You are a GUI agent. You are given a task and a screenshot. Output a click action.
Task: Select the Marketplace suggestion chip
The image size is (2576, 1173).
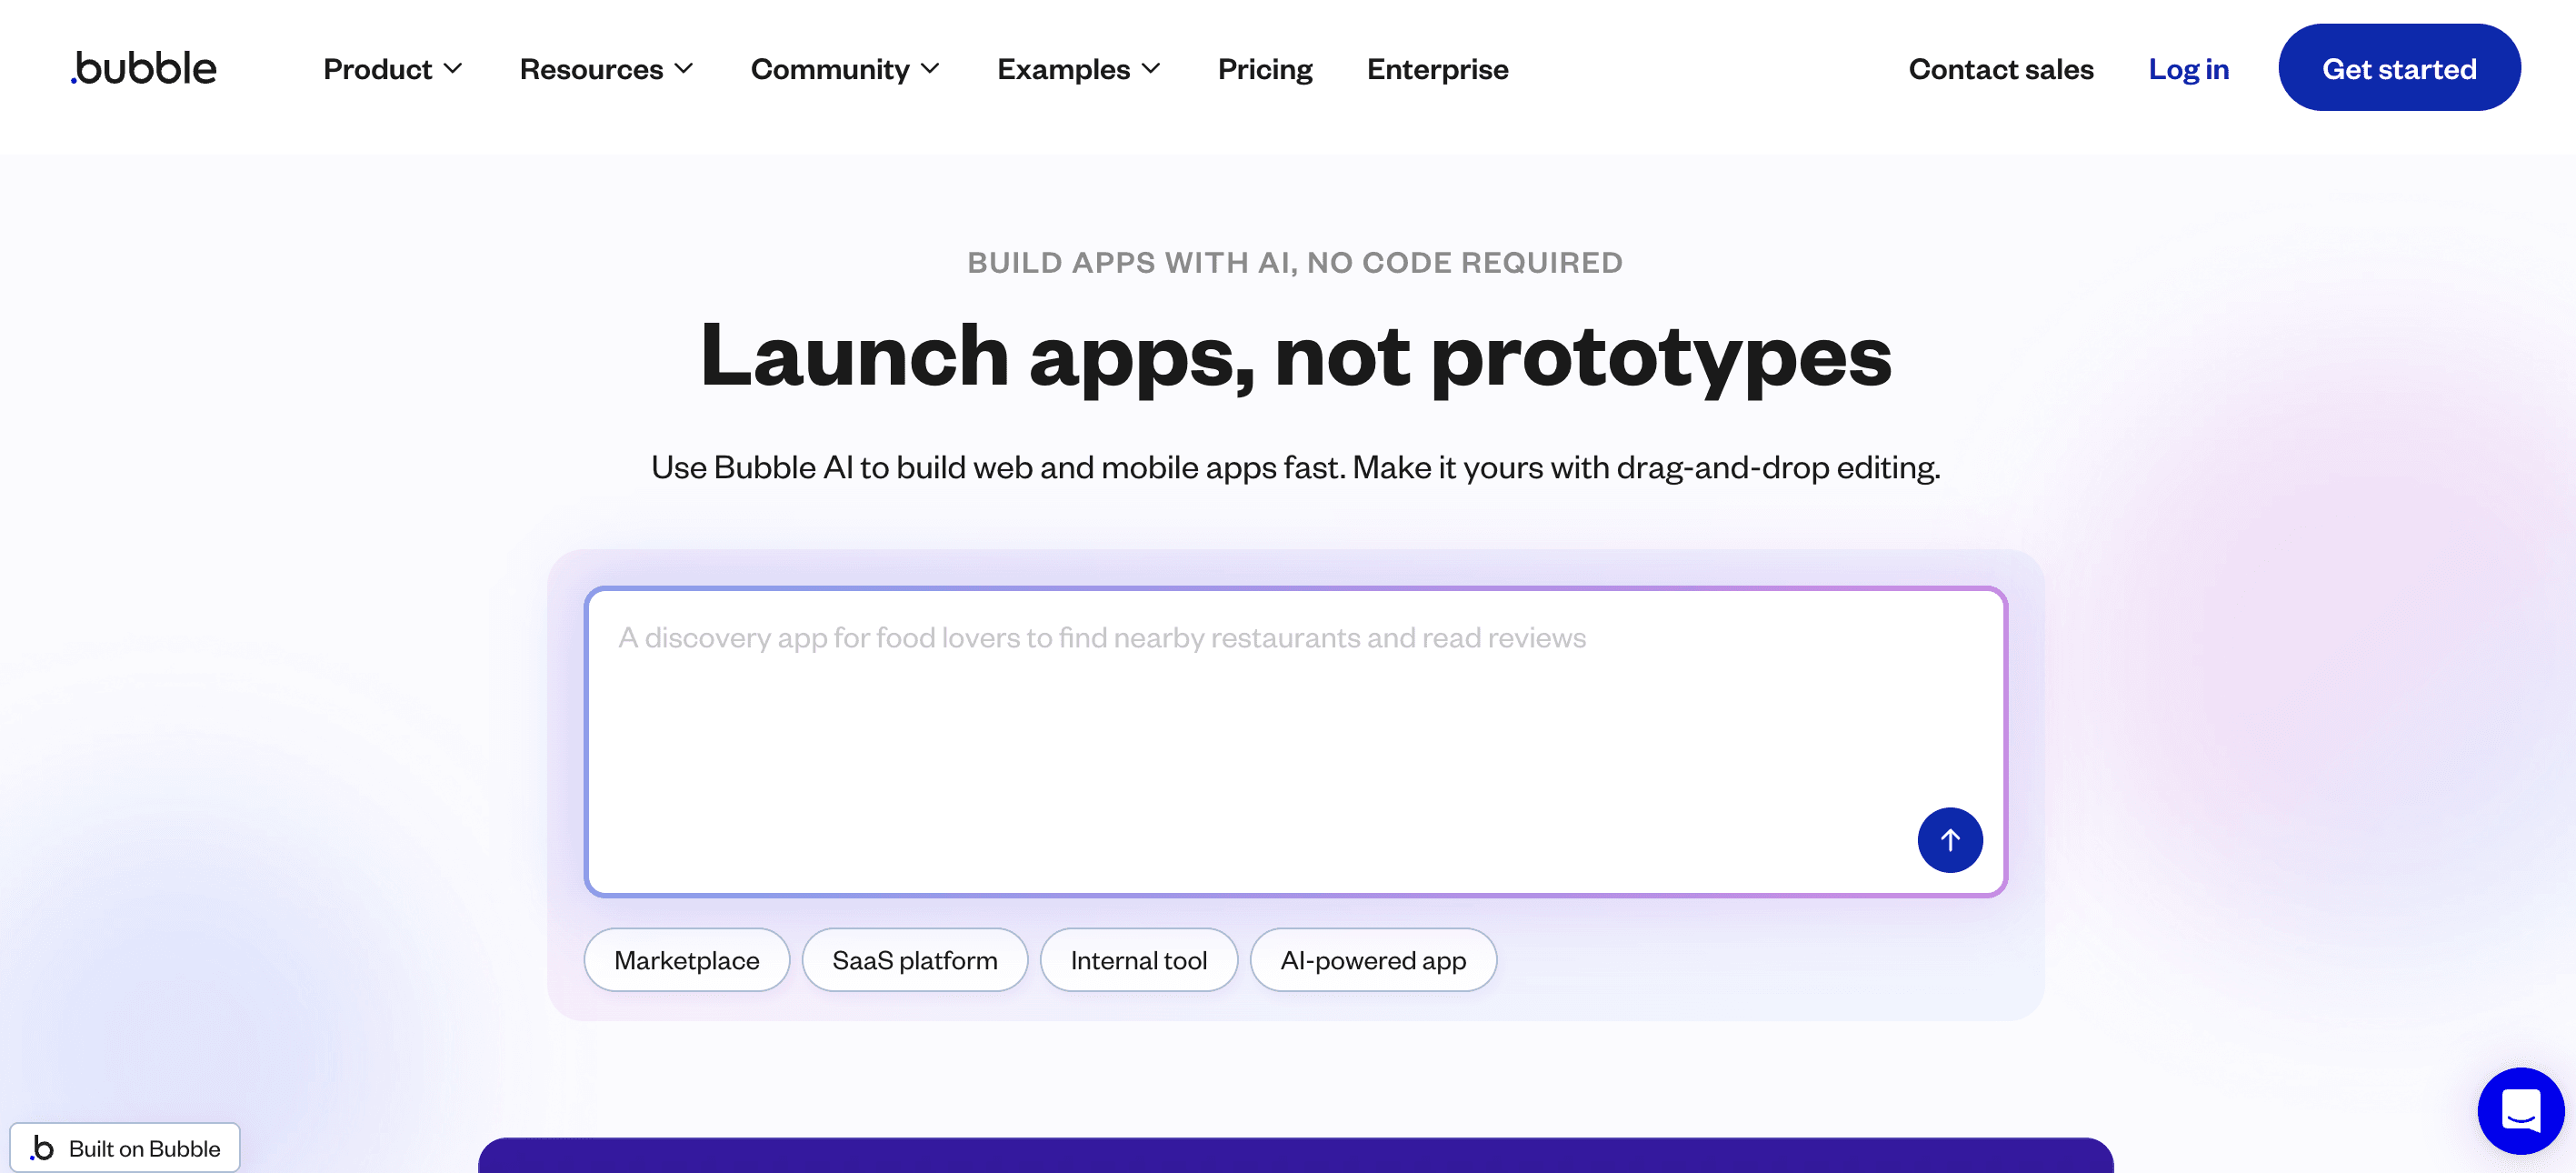686,959
